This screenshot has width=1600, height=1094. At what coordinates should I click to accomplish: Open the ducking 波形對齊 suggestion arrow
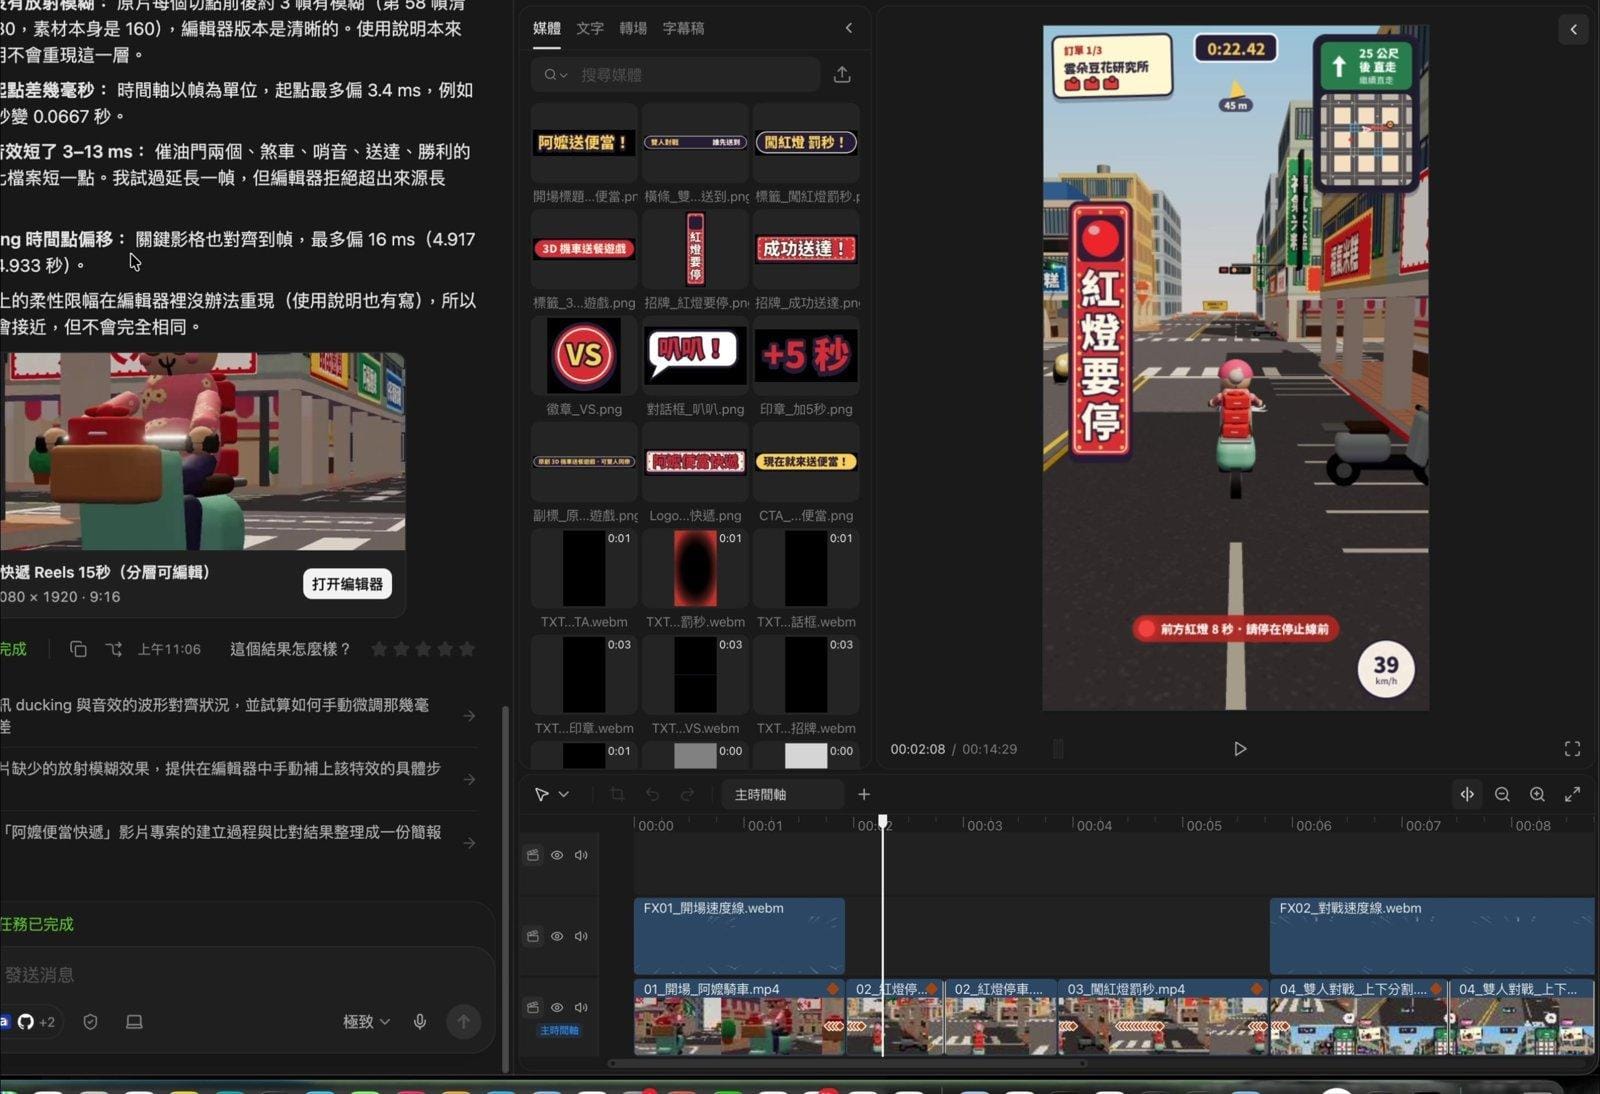click(469, 716)
